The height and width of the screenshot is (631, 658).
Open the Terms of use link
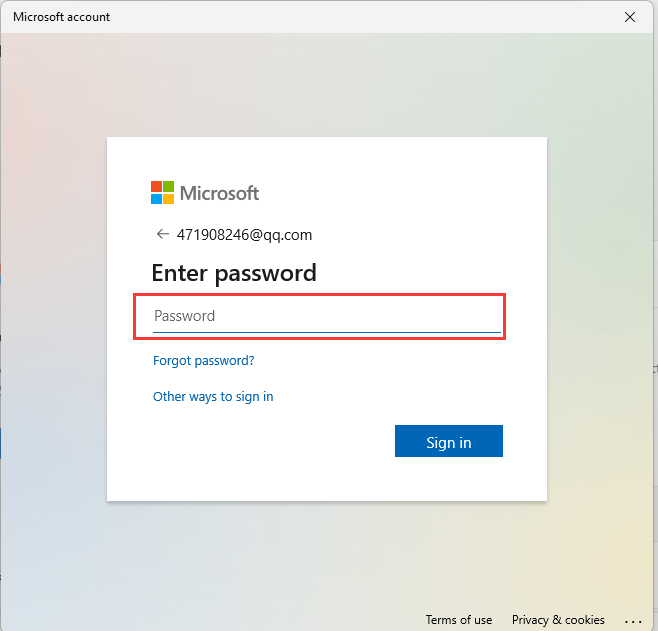tap(459, 620)
